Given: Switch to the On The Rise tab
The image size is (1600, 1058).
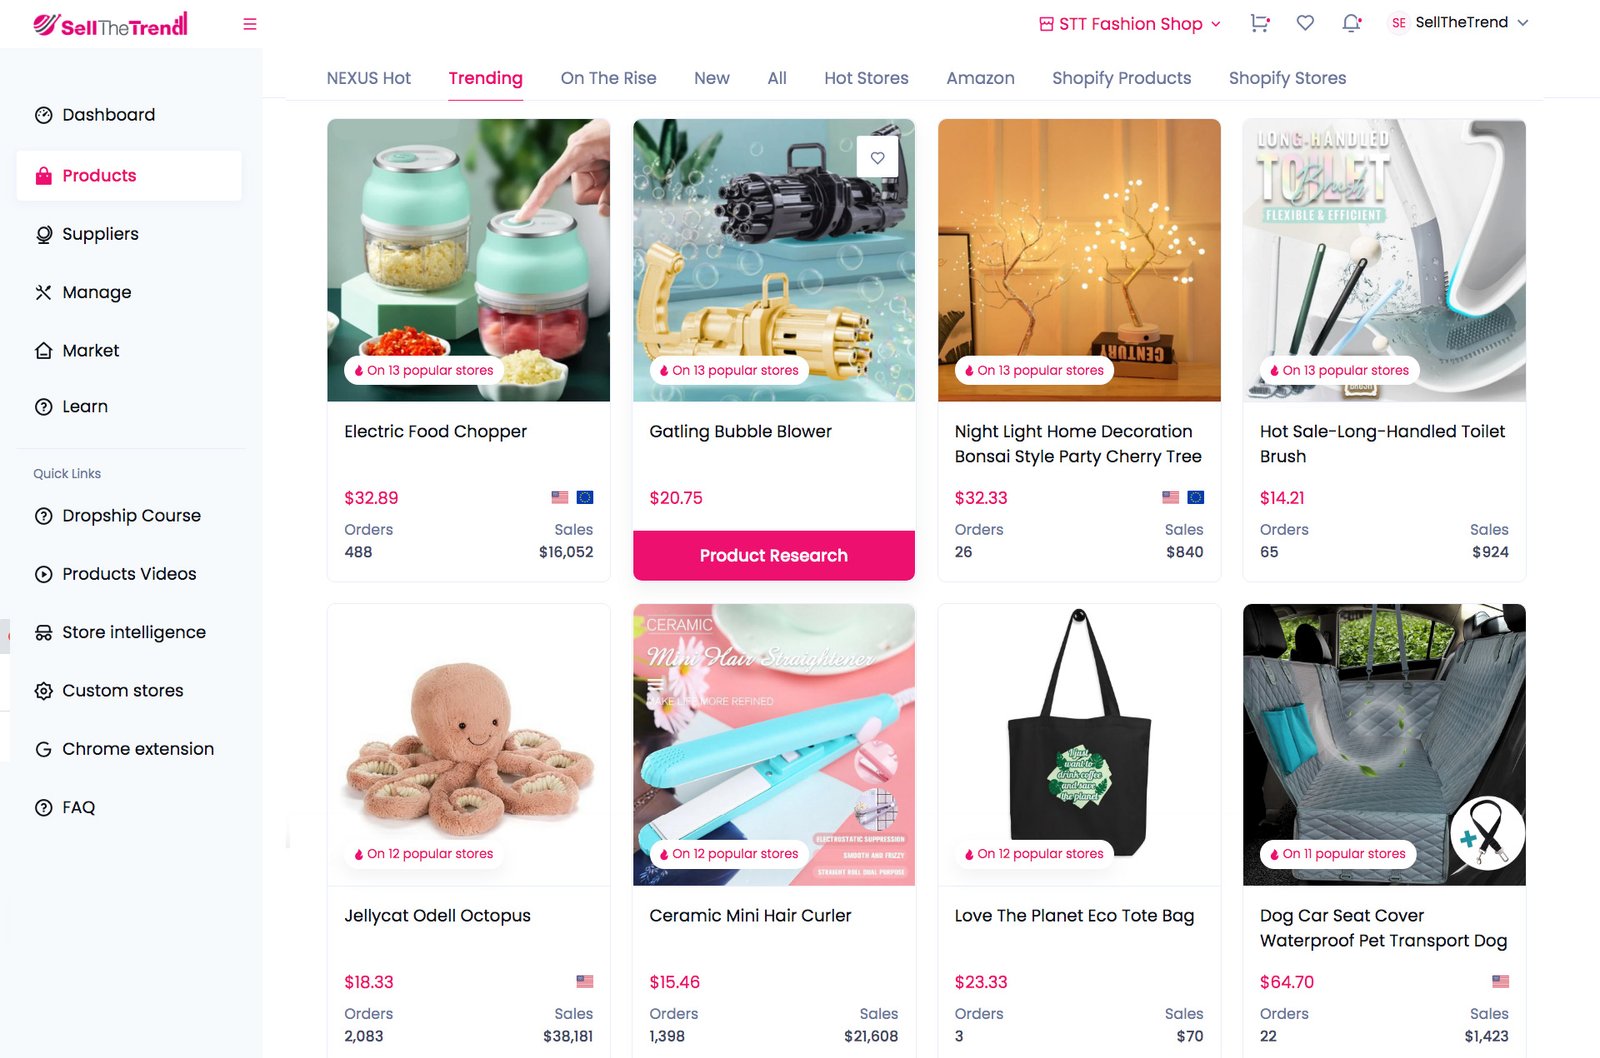Looking at the screenshot, I should [x=608, y=78].
